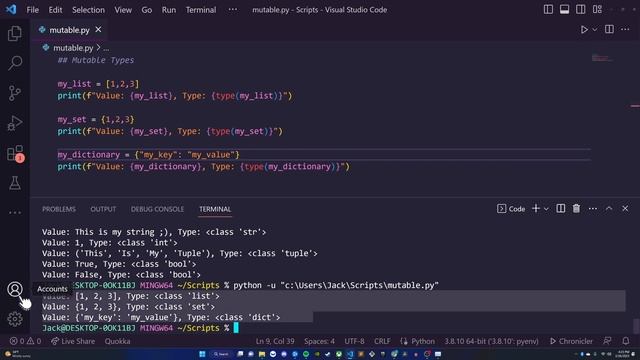640x360 pixels.
Task: Open the Manage gear settings
Action: (x=15, y=319)
